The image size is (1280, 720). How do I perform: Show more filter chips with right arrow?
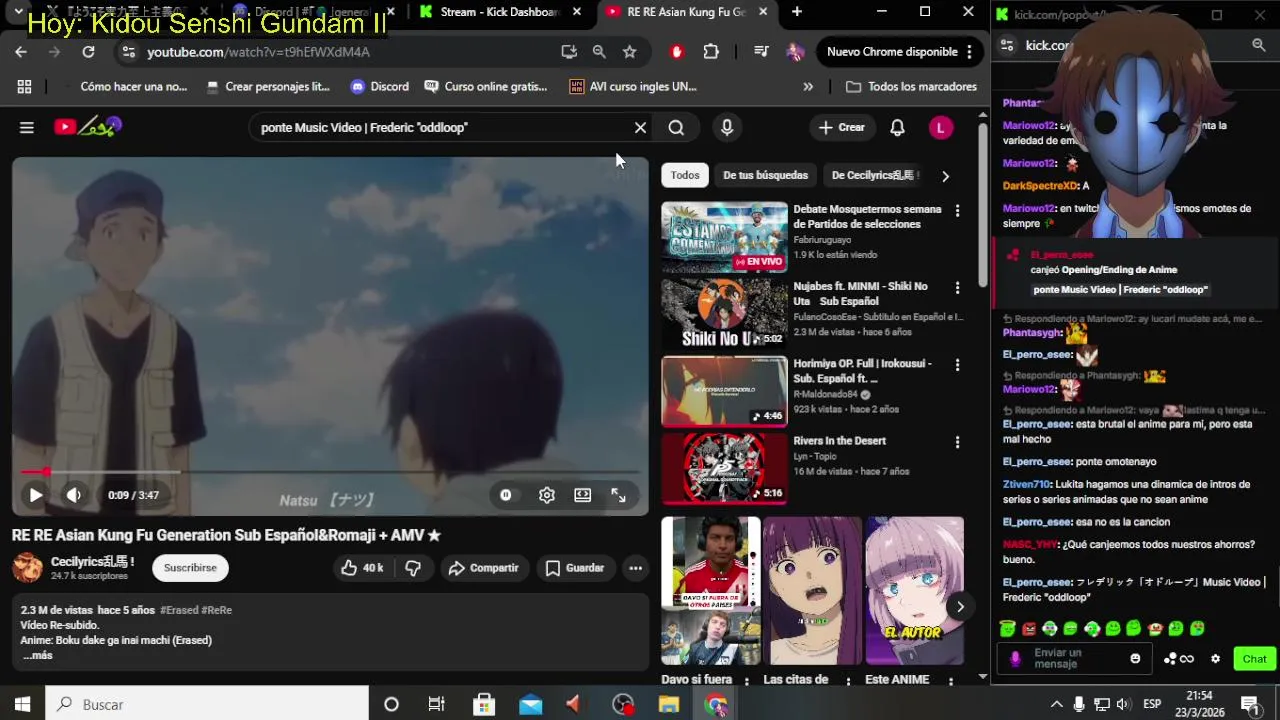(x=946, y=176)
